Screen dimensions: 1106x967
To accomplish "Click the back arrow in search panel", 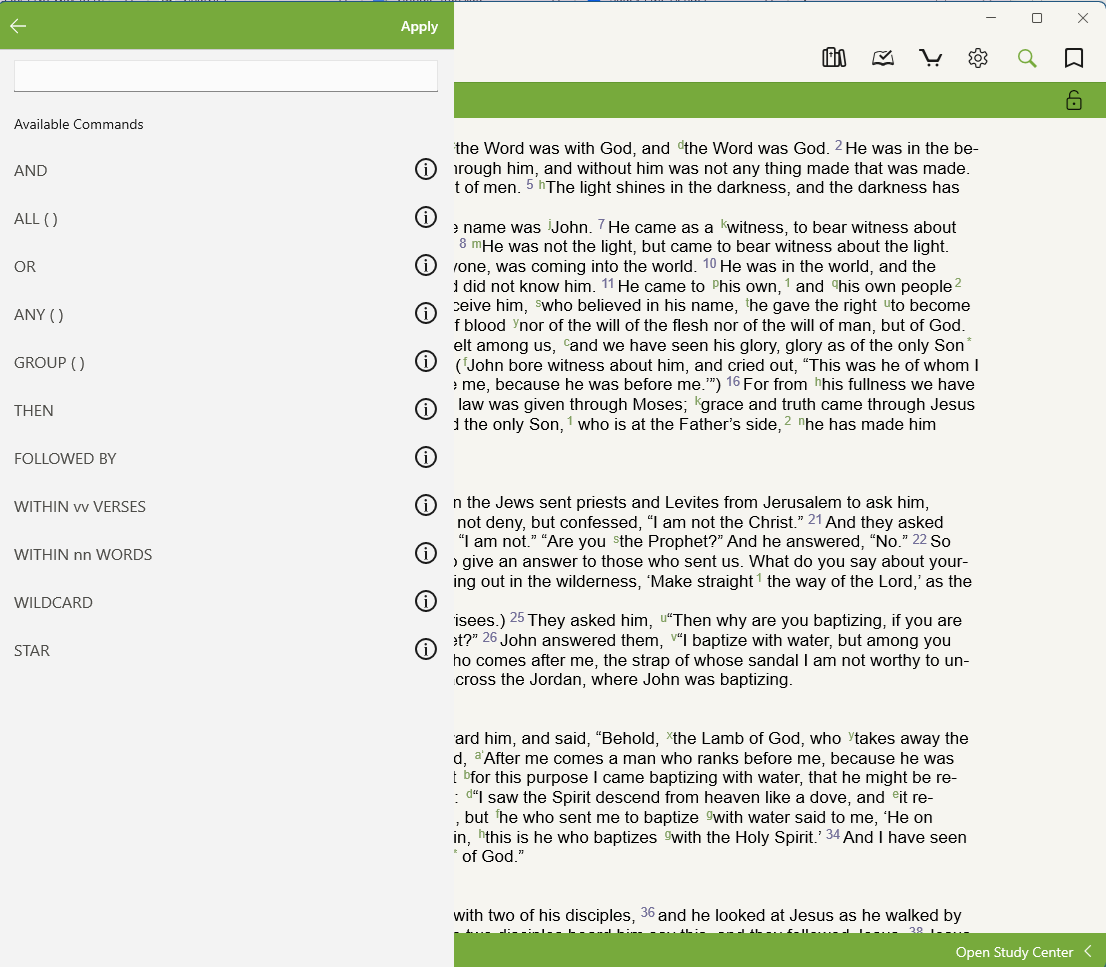I will tap(18, 27).
